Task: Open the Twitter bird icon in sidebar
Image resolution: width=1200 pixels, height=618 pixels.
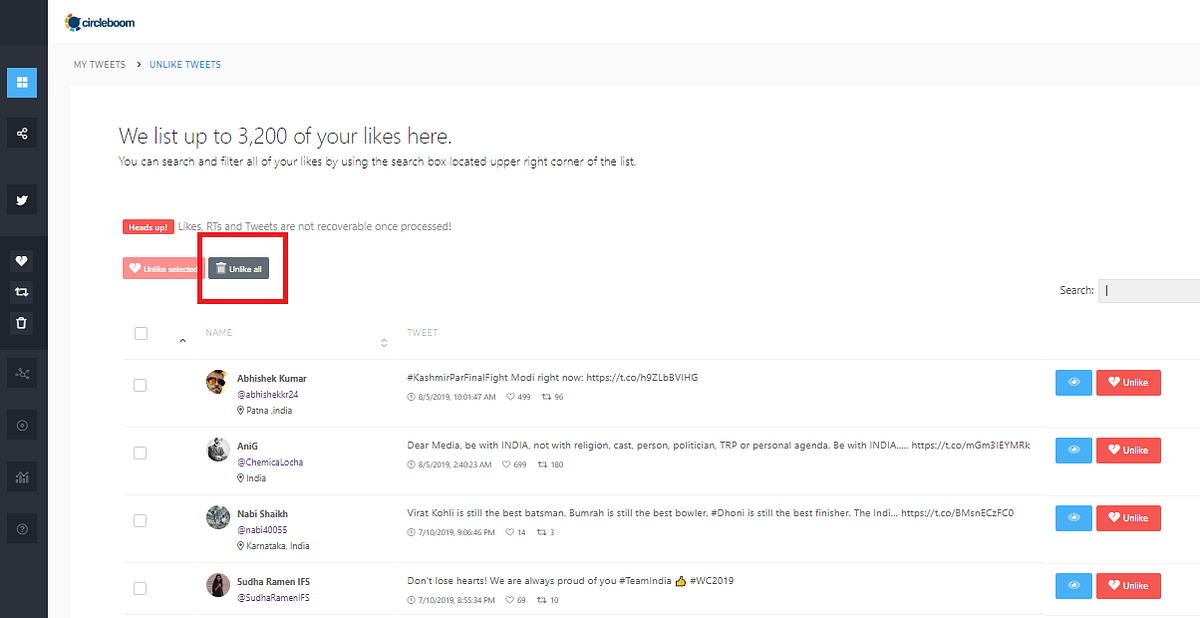Action: point(22,200)
